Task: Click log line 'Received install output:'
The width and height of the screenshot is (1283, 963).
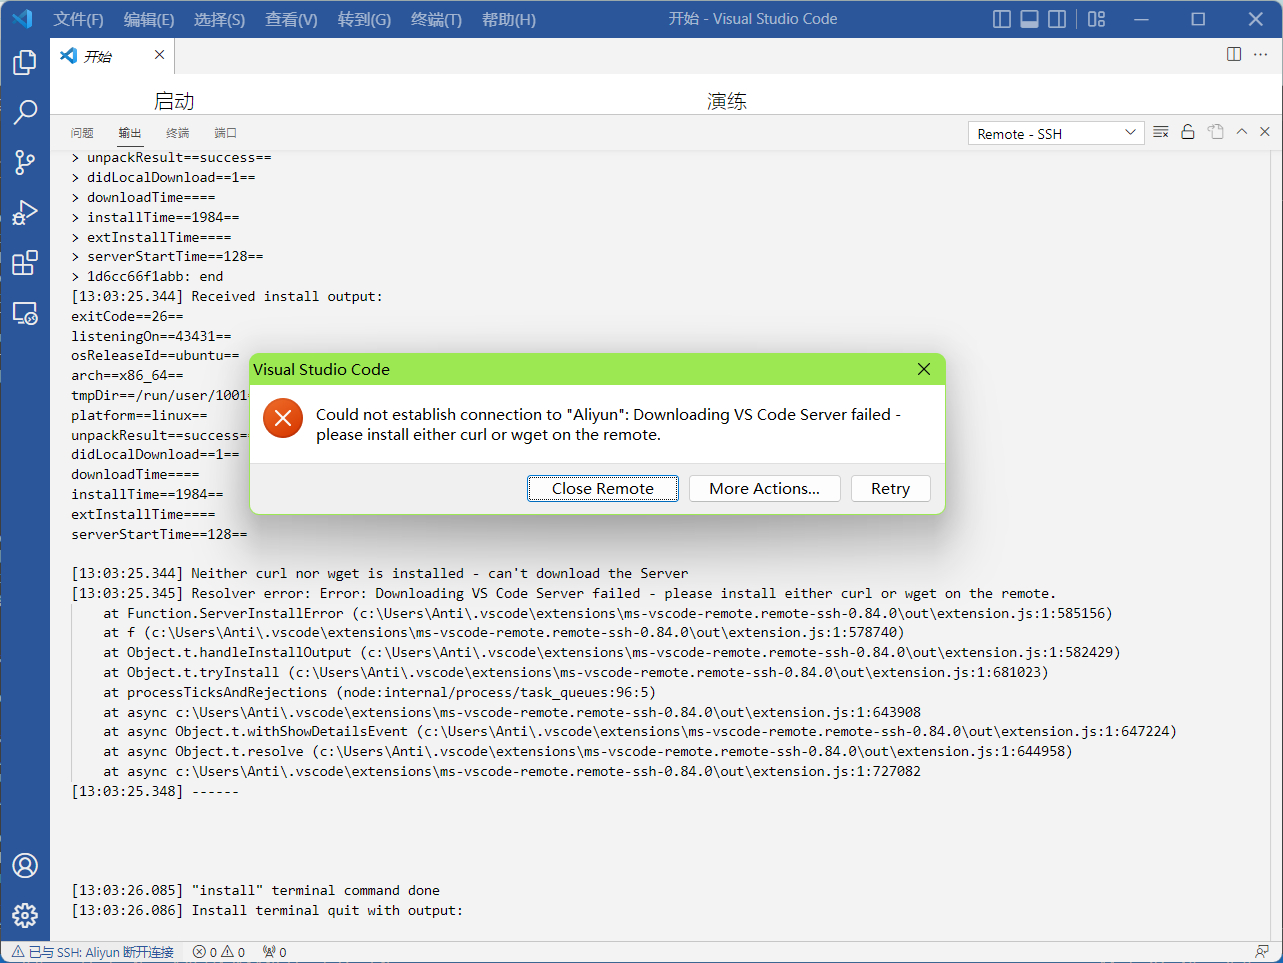Action: tap(227, 297)
